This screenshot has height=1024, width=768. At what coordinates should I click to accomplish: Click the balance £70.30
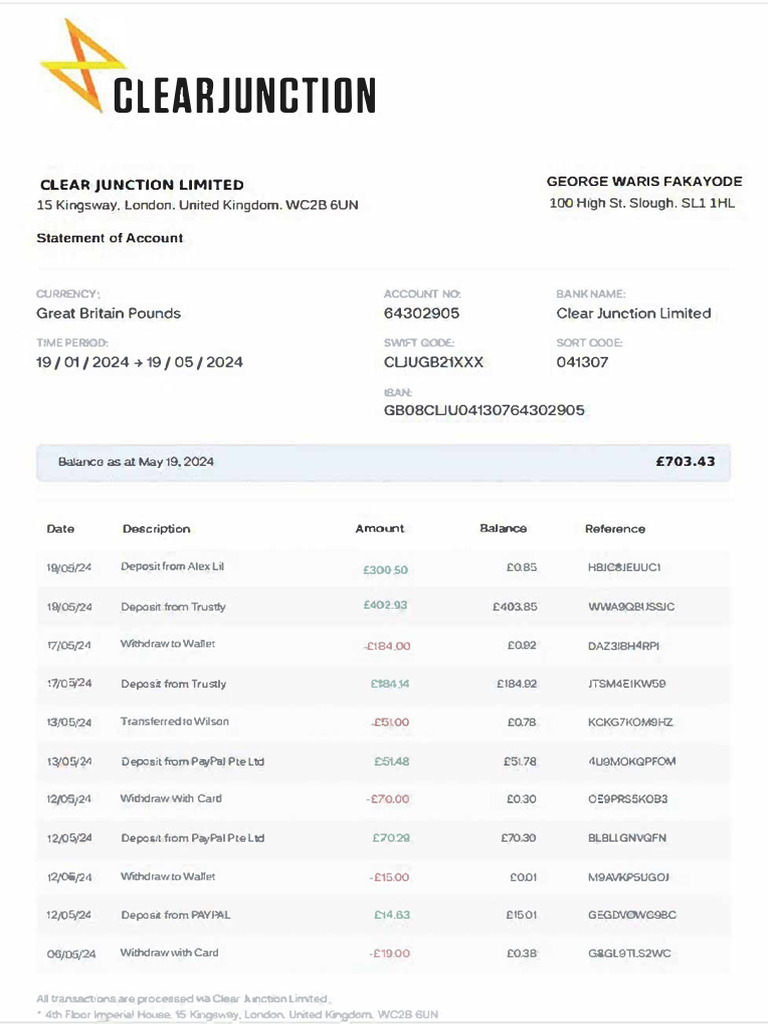(519, 838)
